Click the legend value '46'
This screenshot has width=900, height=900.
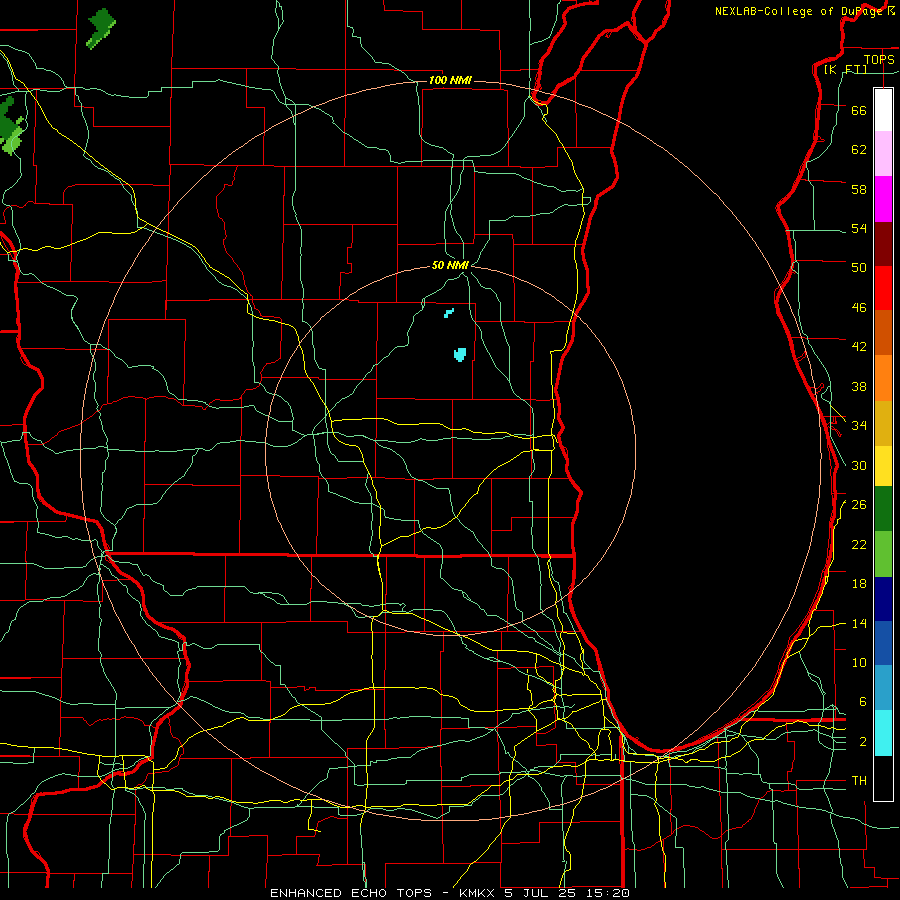click(x=859, y=307)
